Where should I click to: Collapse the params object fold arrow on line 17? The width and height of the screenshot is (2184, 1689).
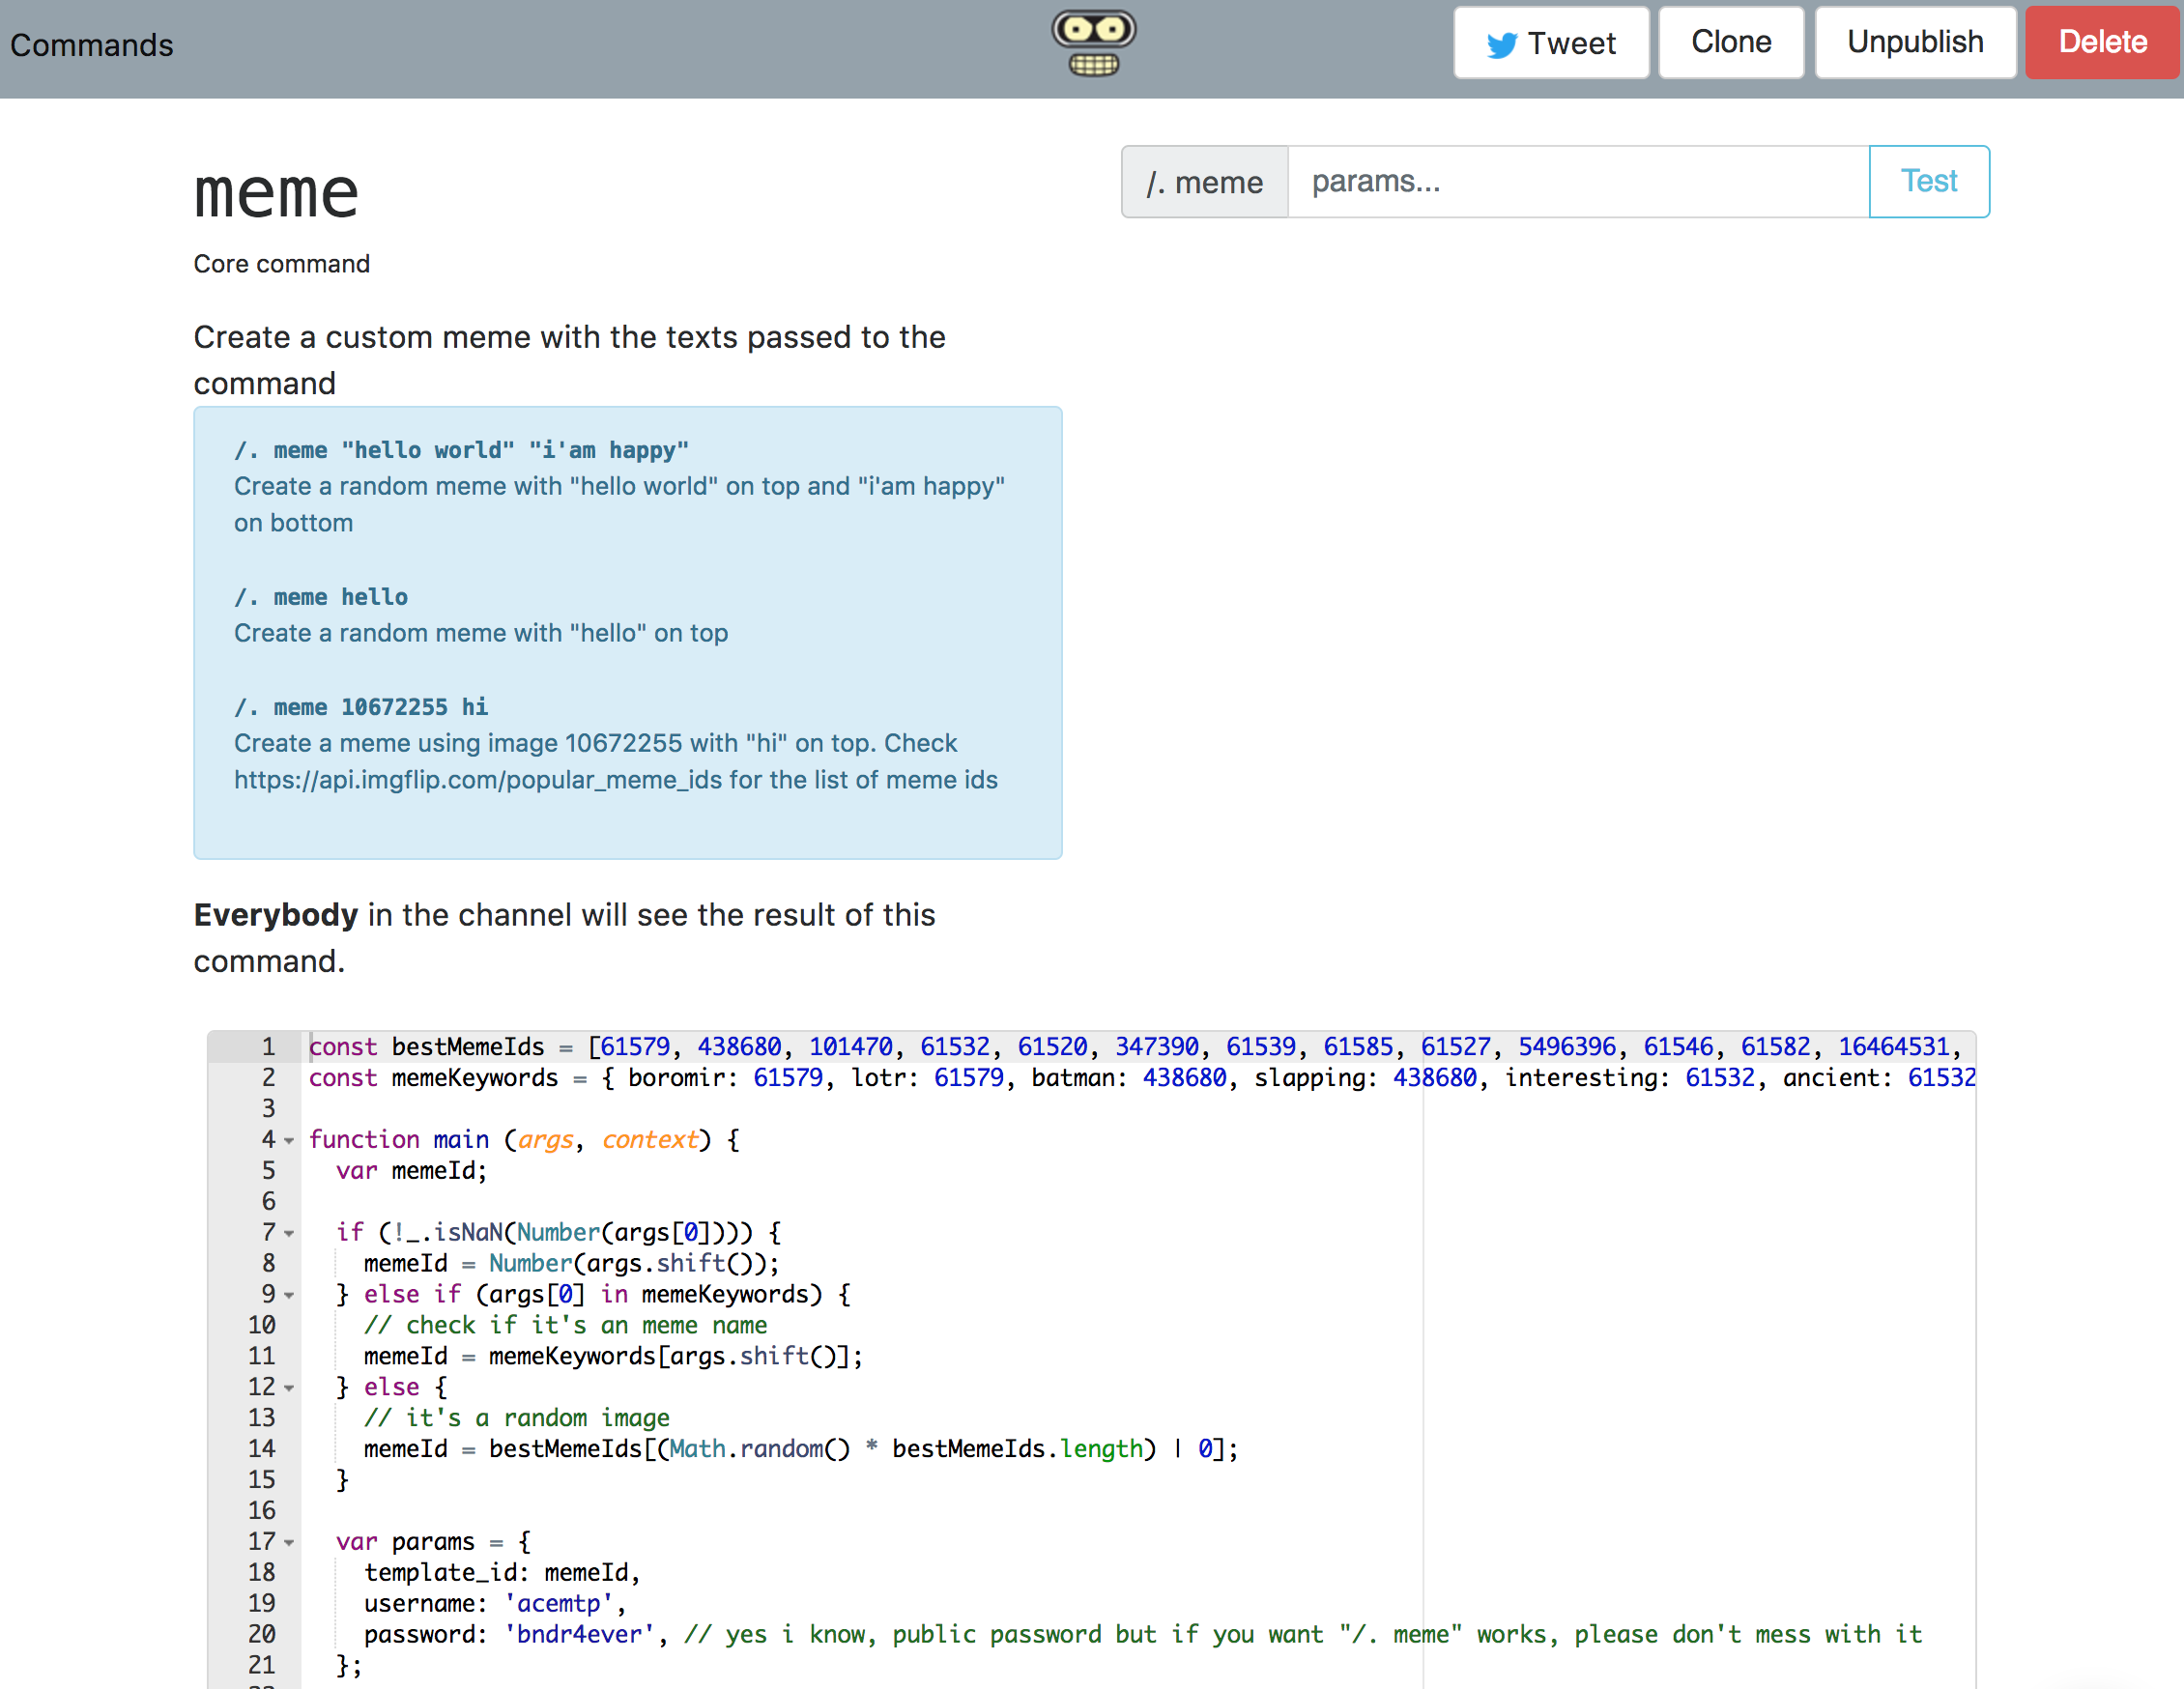289,1543
